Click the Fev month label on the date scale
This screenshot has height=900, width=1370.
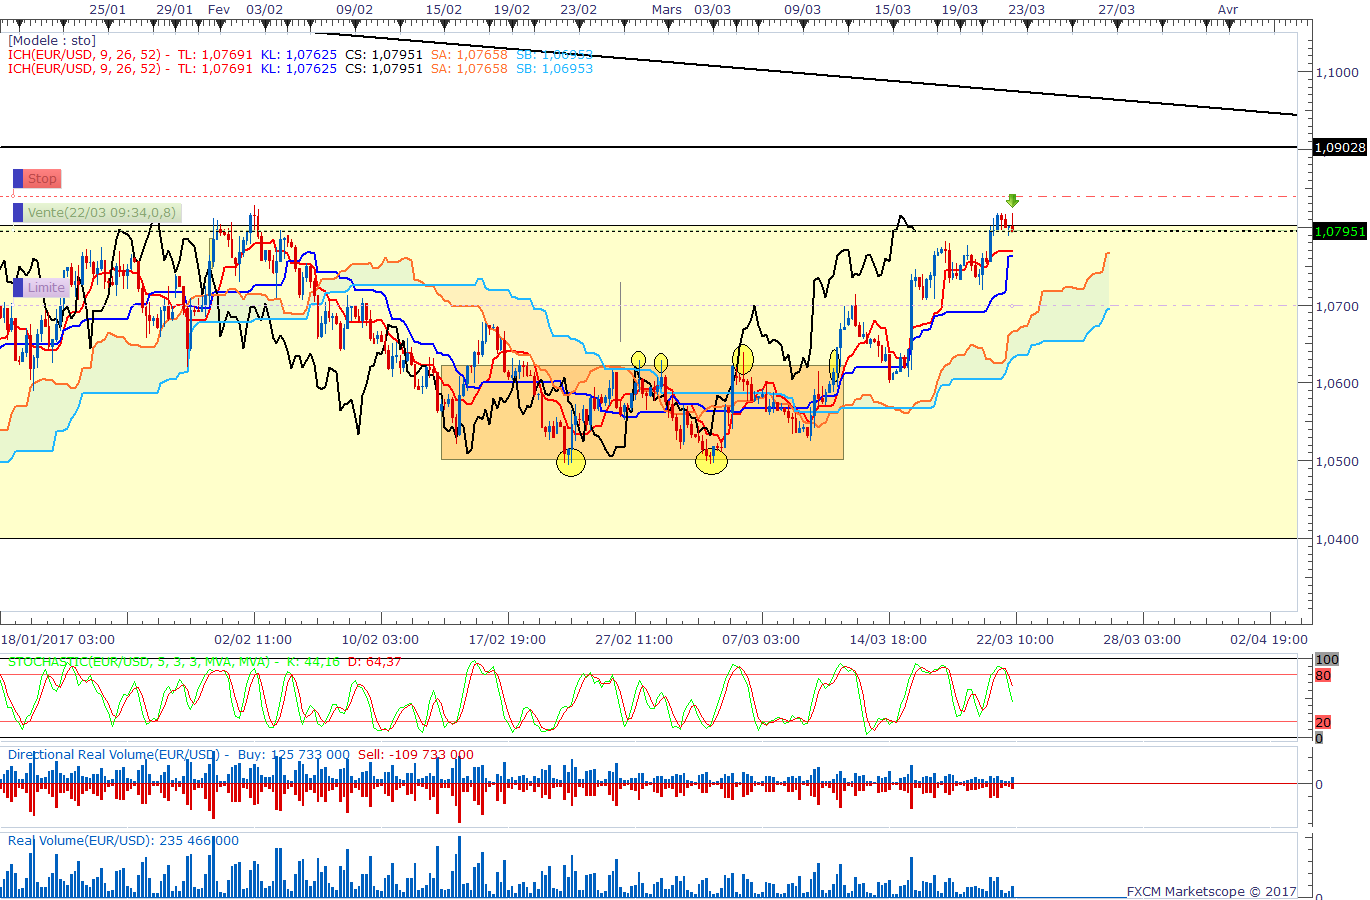(x=219, y=10)
